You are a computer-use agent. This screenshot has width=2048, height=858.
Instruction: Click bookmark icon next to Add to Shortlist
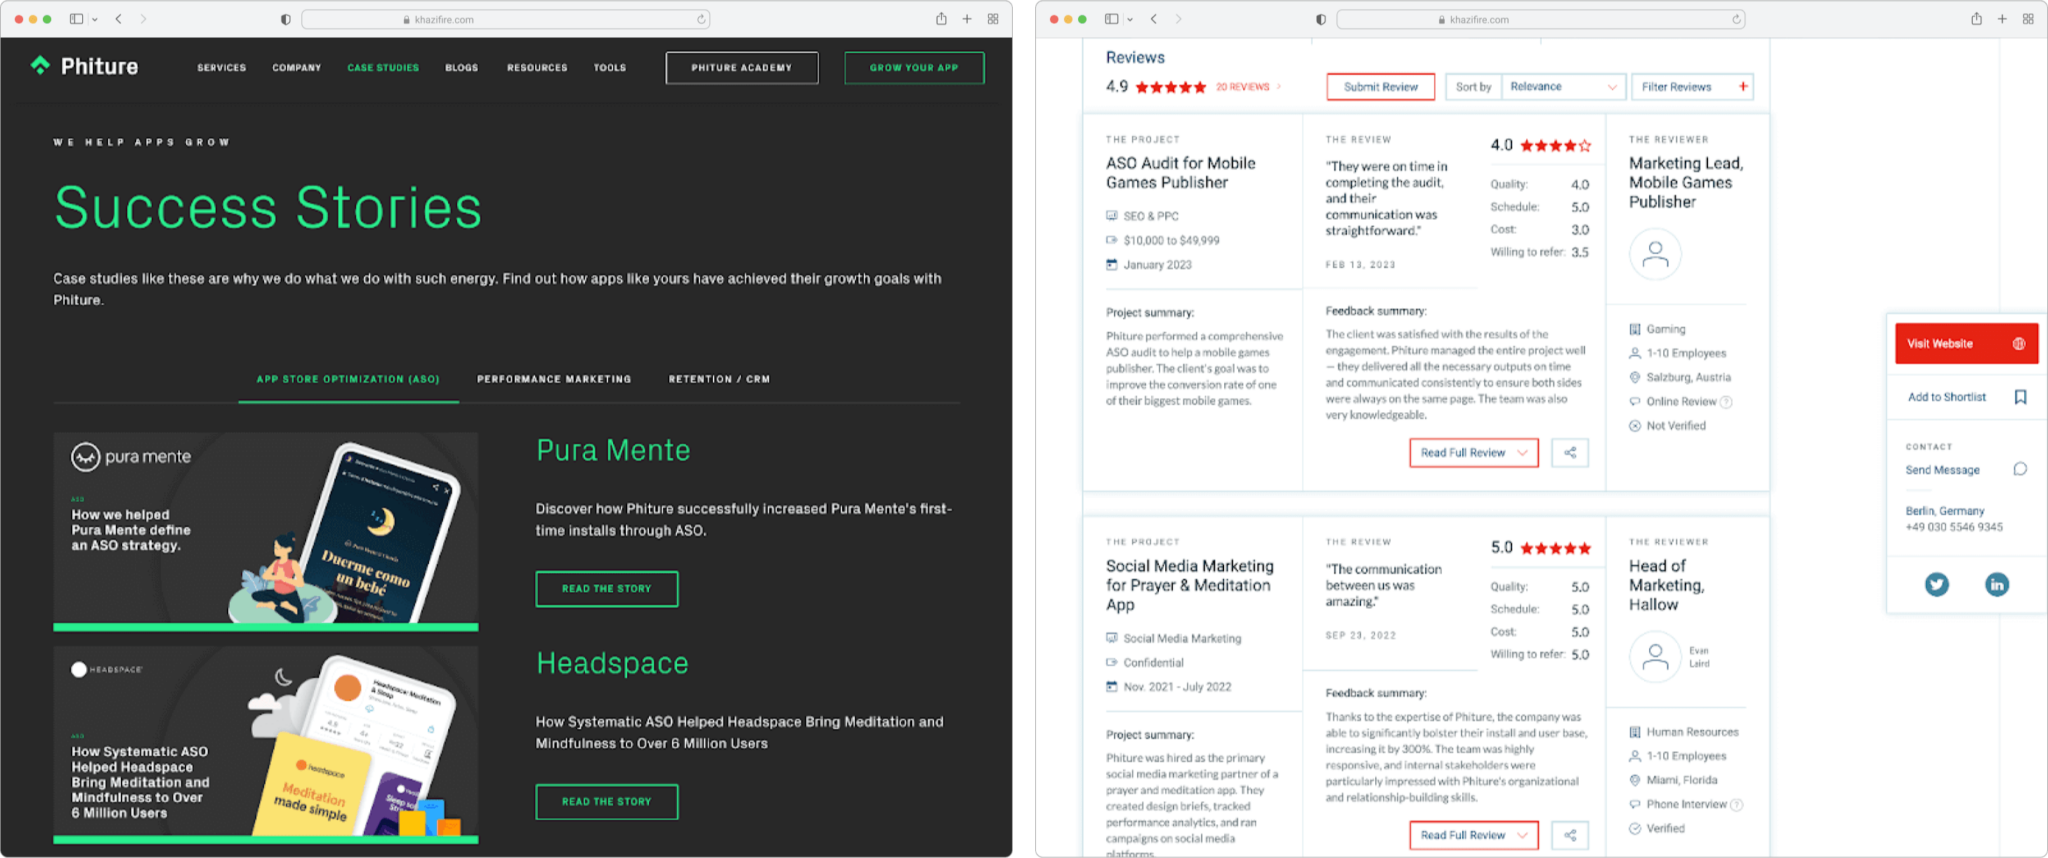point(2020,397)
